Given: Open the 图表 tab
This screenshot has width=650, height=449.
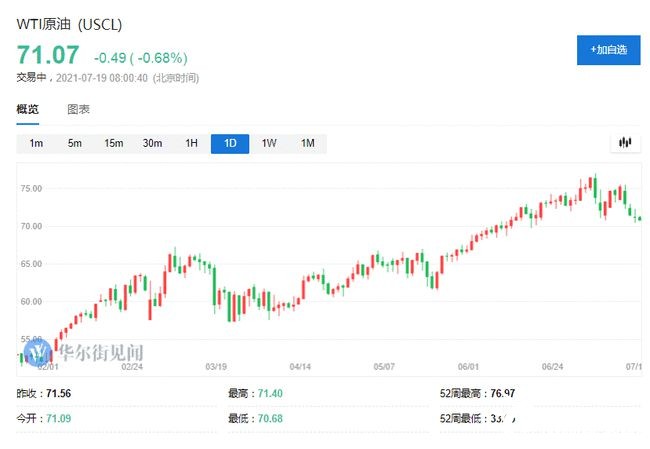Looking at the screenshot, I should tap(78, 109).
